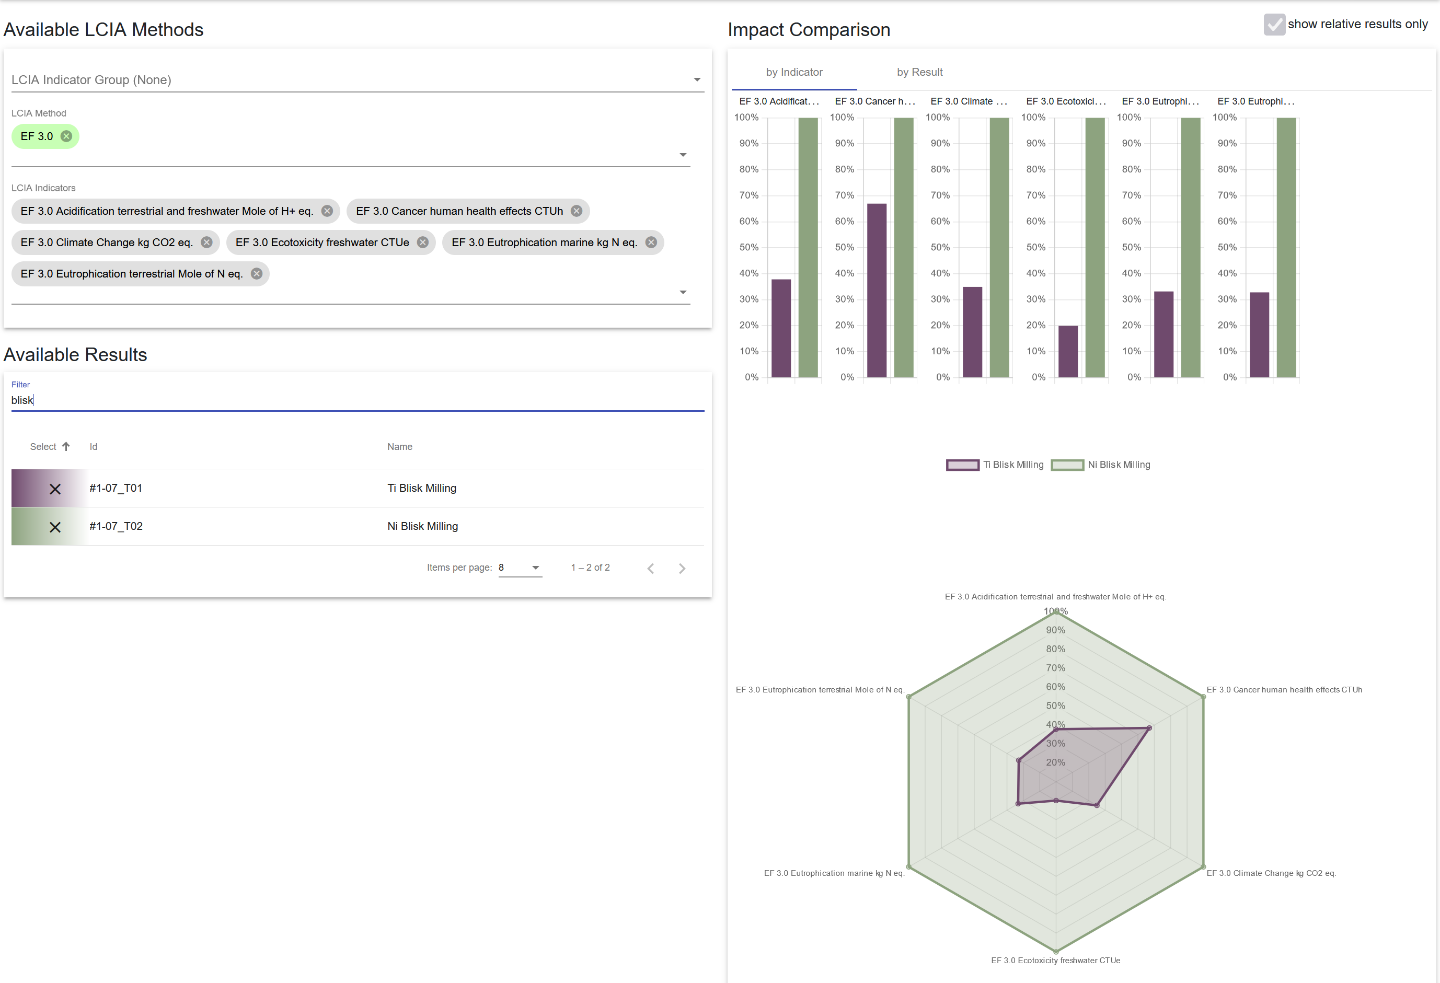Viewport: 1440px width, 983px height.
Task: Go to previous page of results
Action: tap(650, 568)
